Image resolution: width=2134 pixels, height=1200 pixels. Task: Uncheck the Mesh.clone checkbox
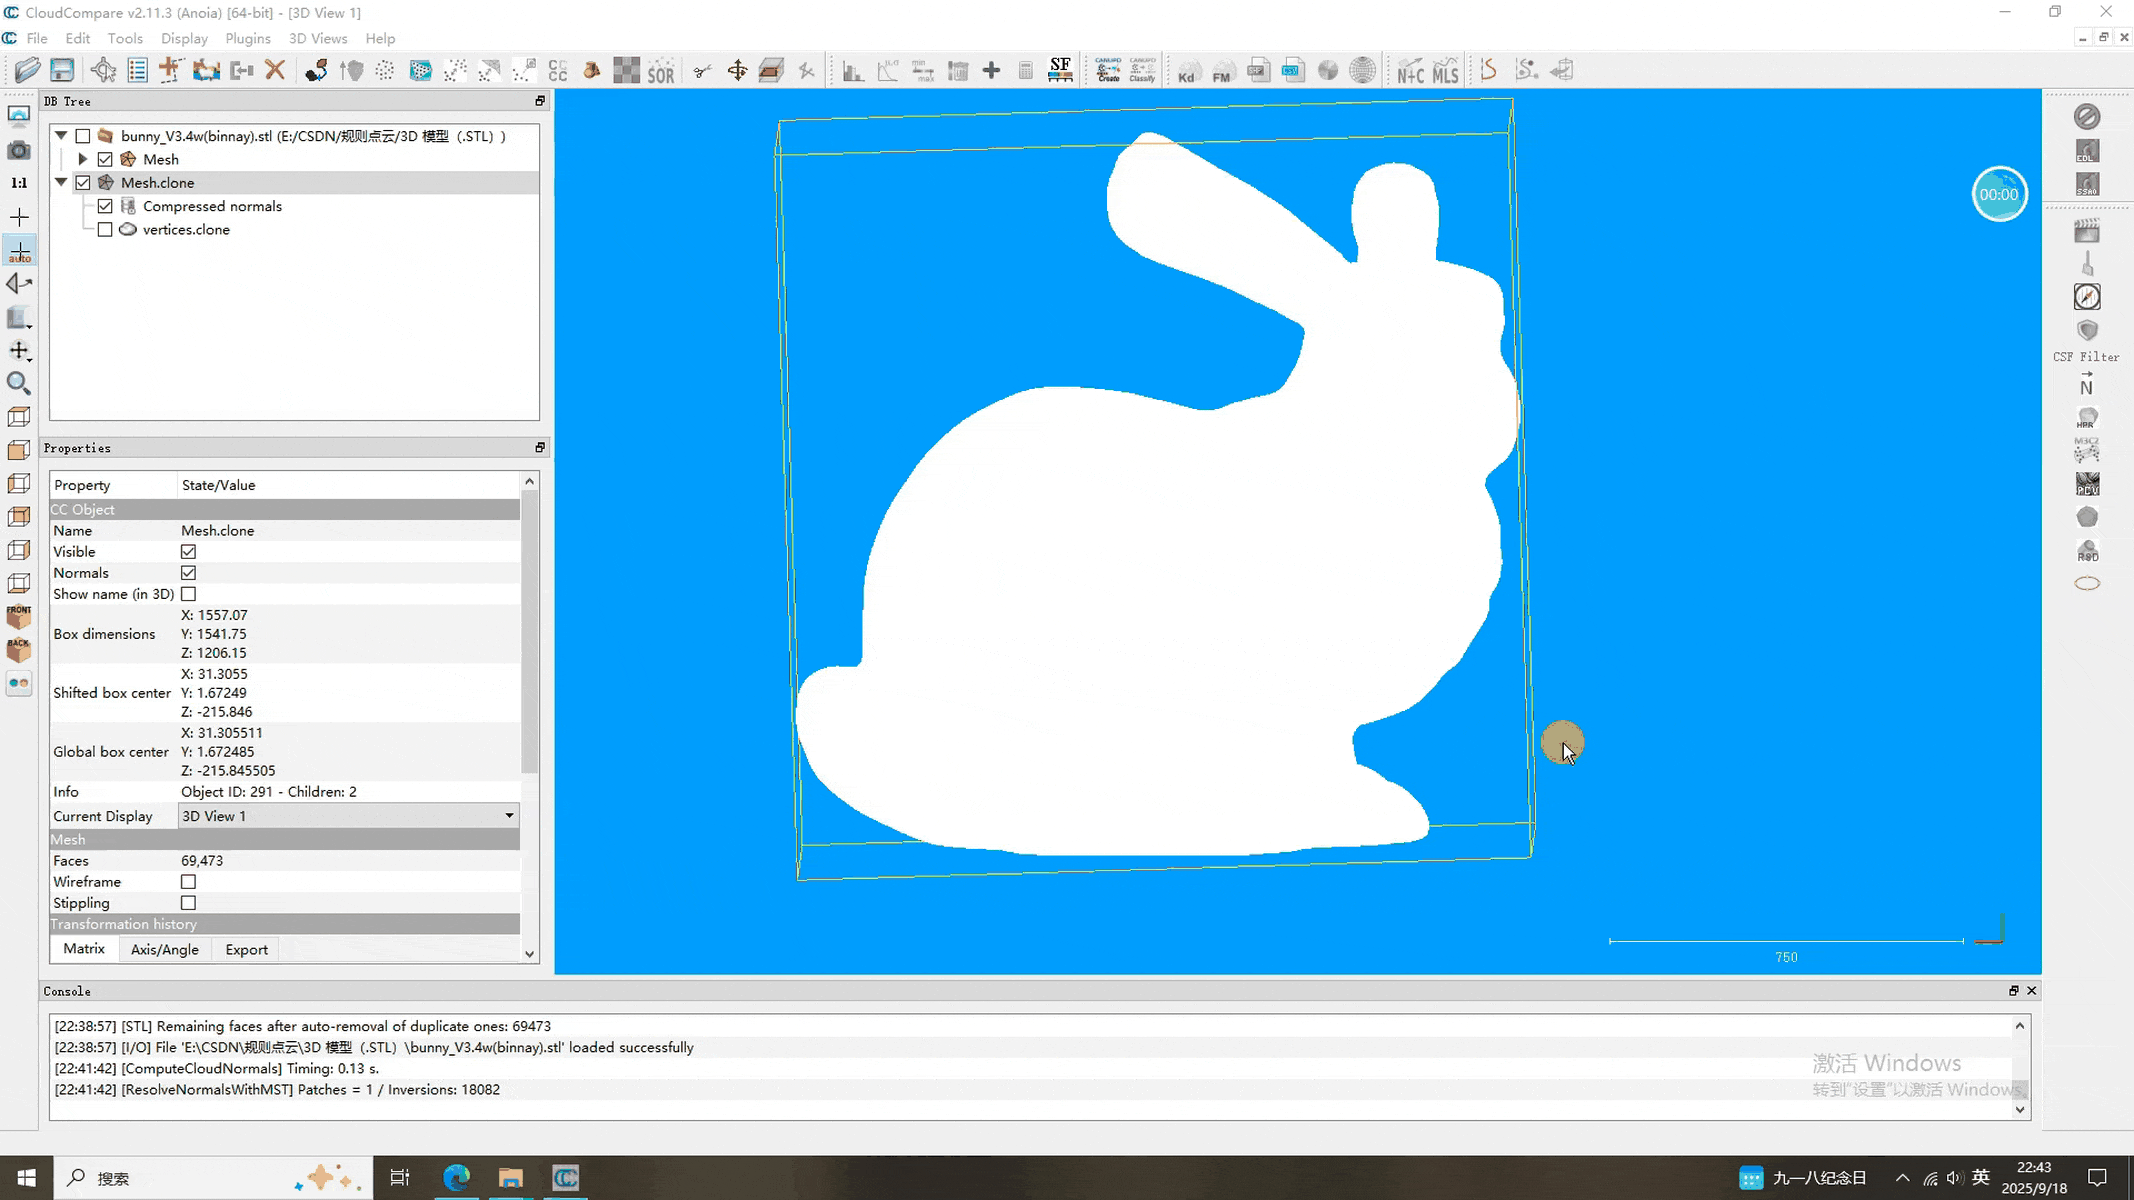click(83, 183)
